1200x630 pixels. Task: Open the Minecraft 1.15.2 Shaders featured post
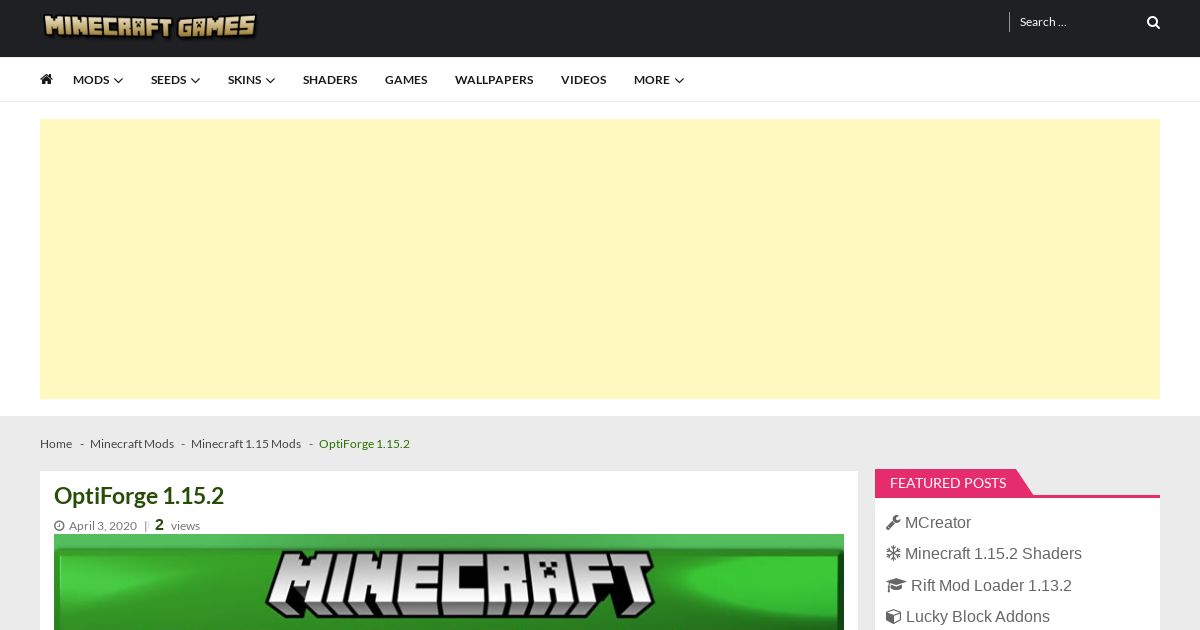pos(993,553)
